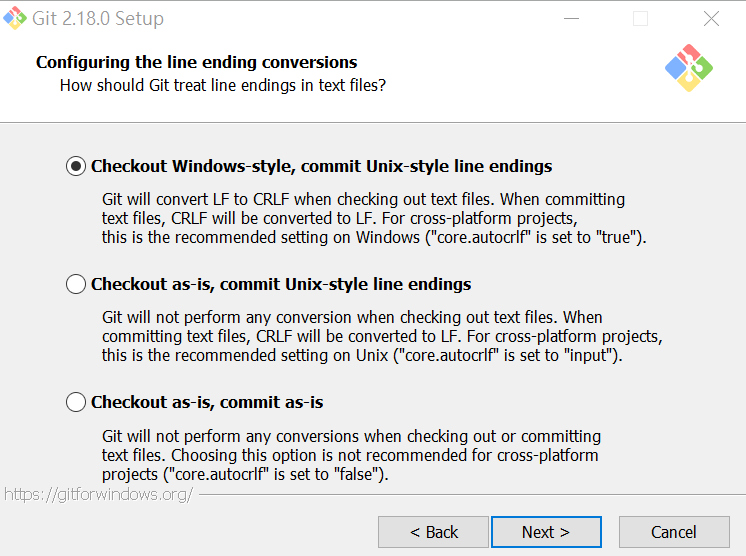Cancel the Git setup
Screen dimensions: 746x556
tap(673, 532)
